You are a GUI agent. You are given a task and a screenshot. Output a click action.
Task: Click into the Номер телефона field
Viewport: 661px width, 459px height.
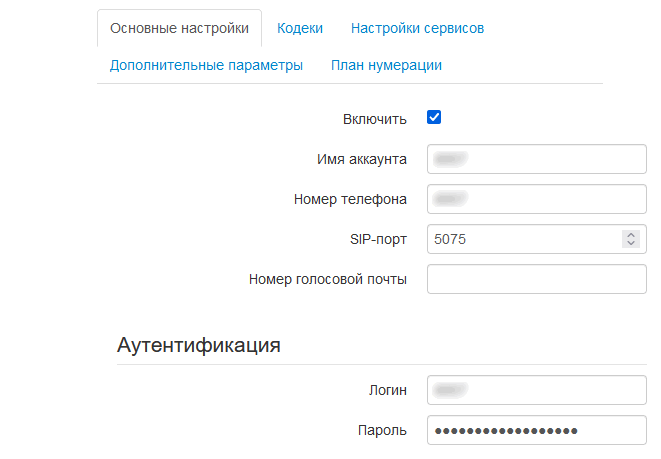coord(537,199)
